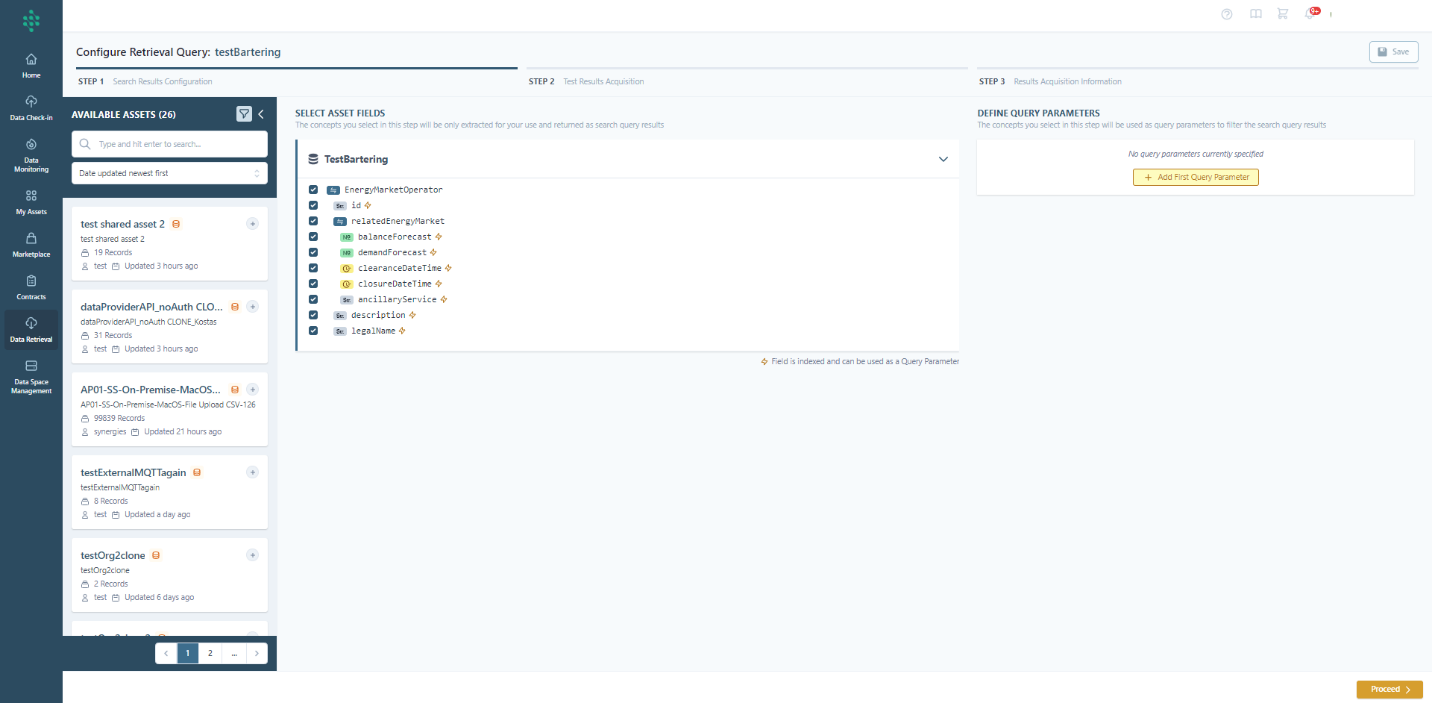Collapse the TestBartering asset panel
Screen dimensions: 1432x703
942,159
